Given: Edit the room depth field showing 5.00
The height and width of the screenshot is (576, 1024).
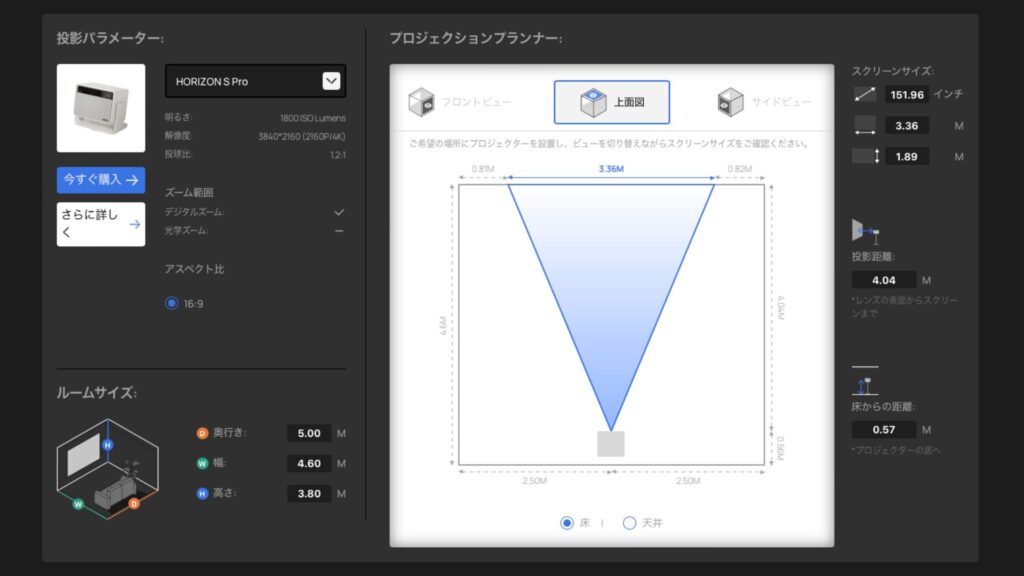Looking at the screenshot, I should coord(309,433).
